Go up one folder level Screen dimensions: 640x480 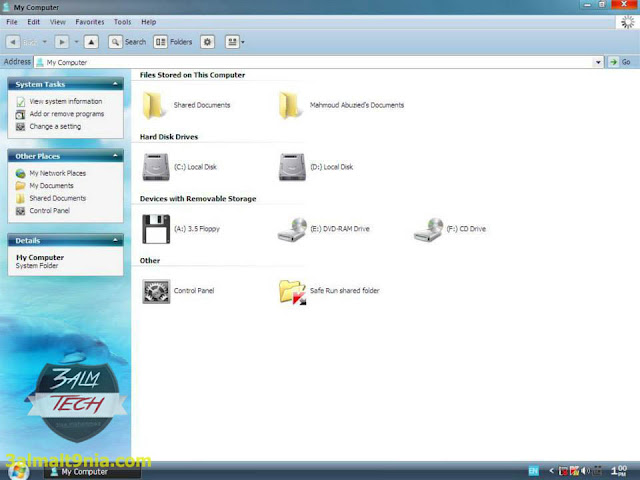click(x=91, y=42)
